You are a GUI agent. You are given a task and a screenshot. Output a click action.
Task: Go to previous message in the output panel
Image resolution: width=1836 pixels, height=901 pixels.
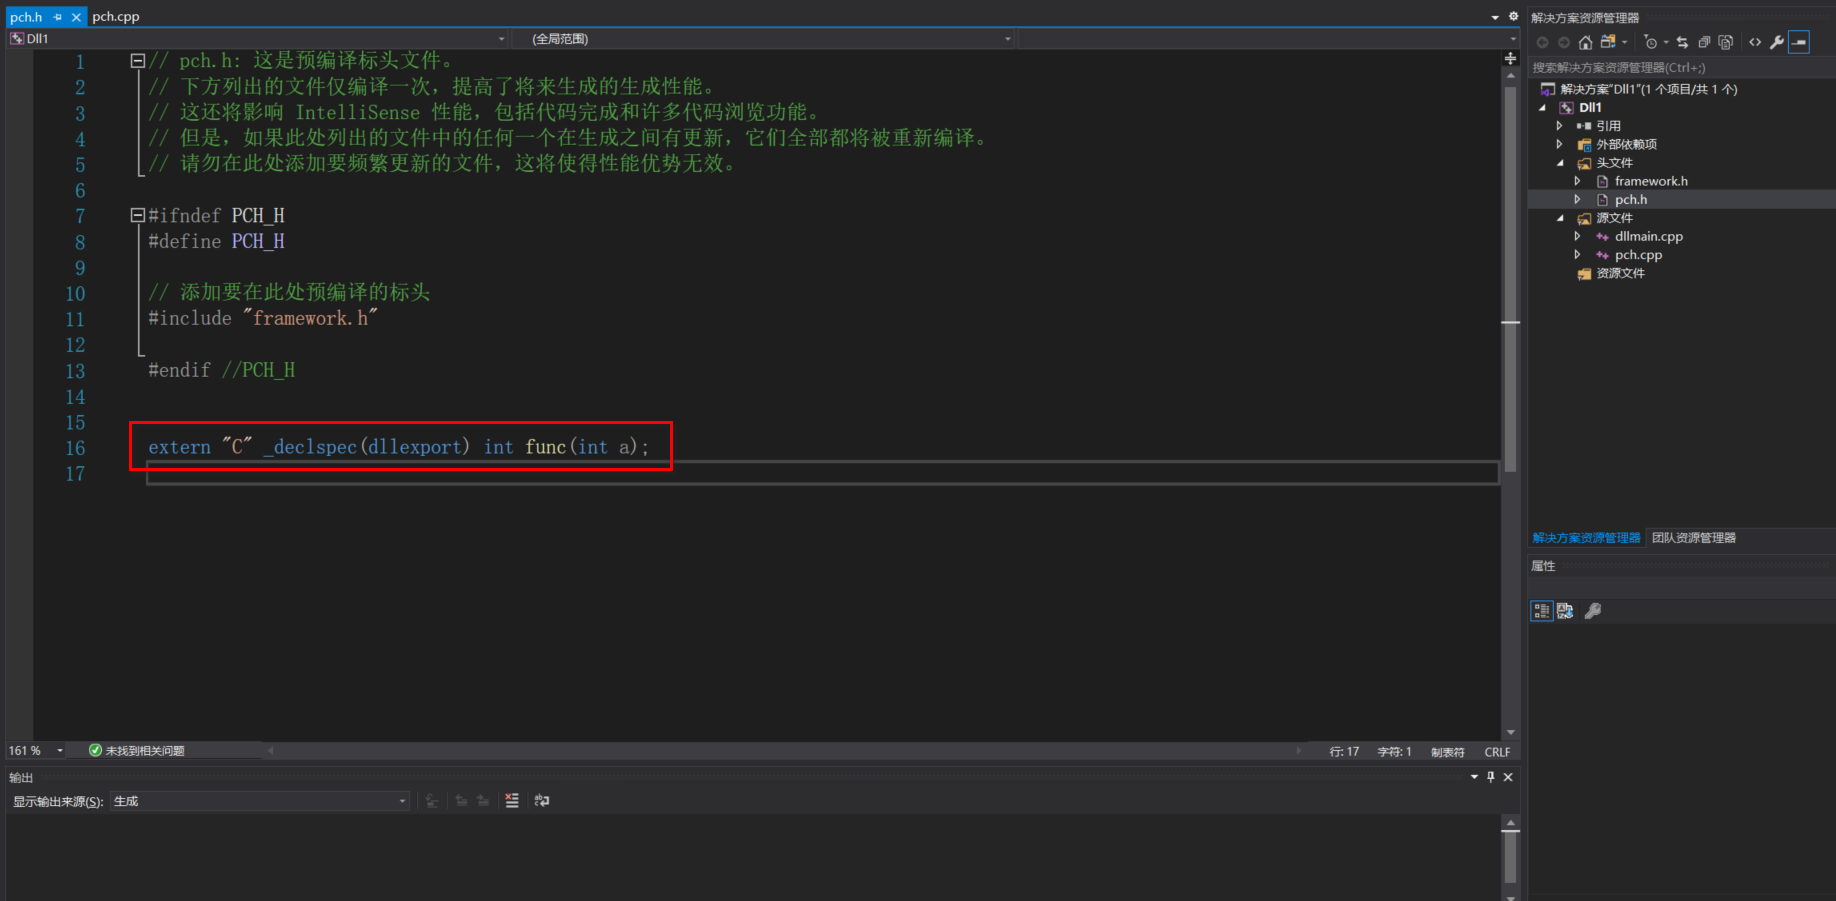(x=461, y=801)
